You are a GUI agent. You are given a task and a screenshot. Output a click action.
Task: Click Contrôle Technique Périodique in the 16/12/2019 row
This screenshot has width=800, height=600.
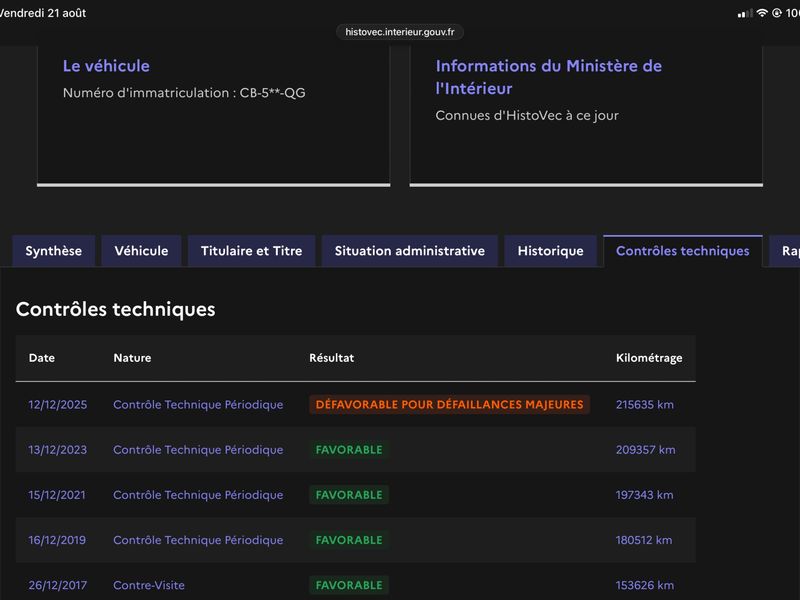[198, 540]
